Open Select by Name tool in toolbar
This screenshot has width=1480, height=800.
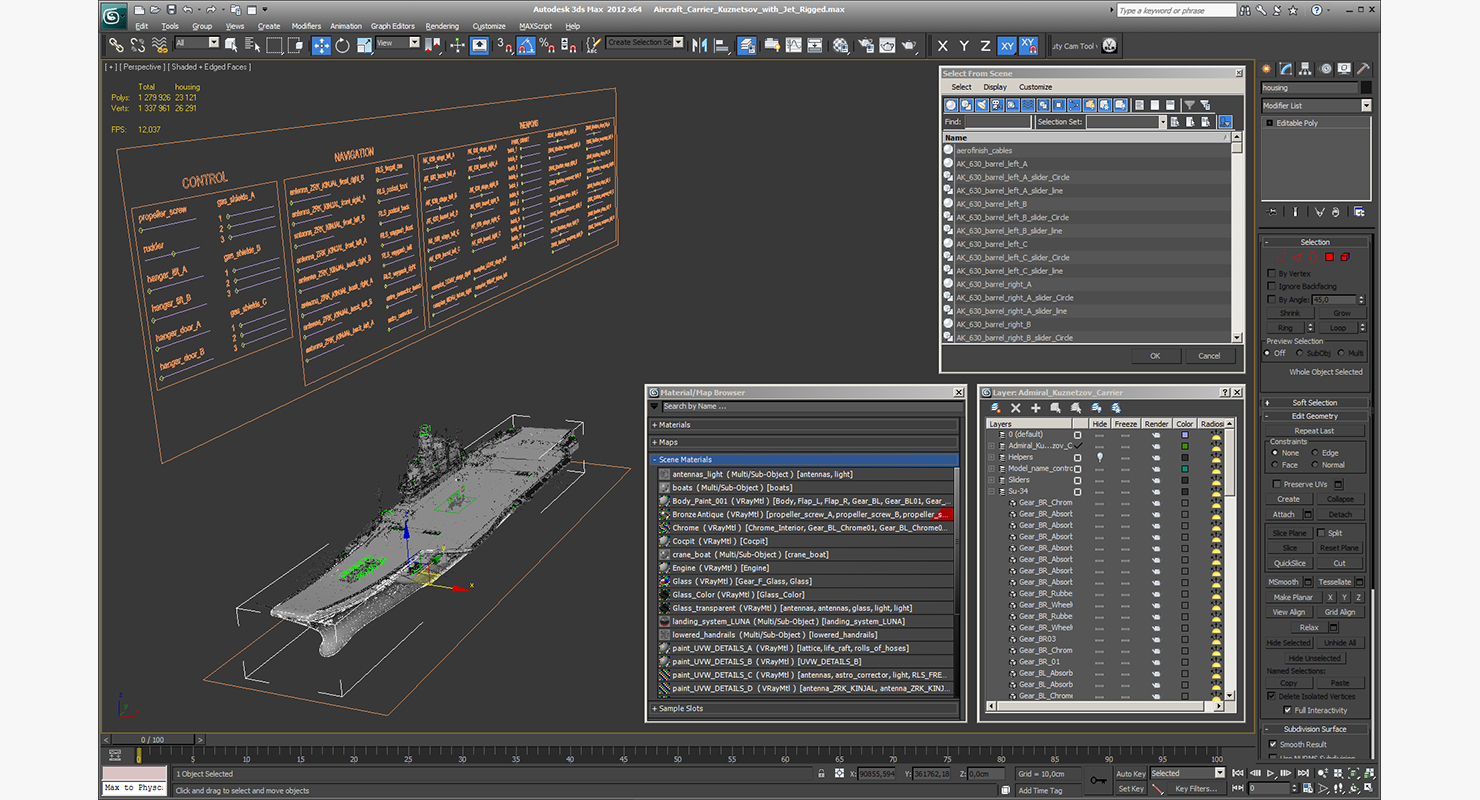(252, 45)
